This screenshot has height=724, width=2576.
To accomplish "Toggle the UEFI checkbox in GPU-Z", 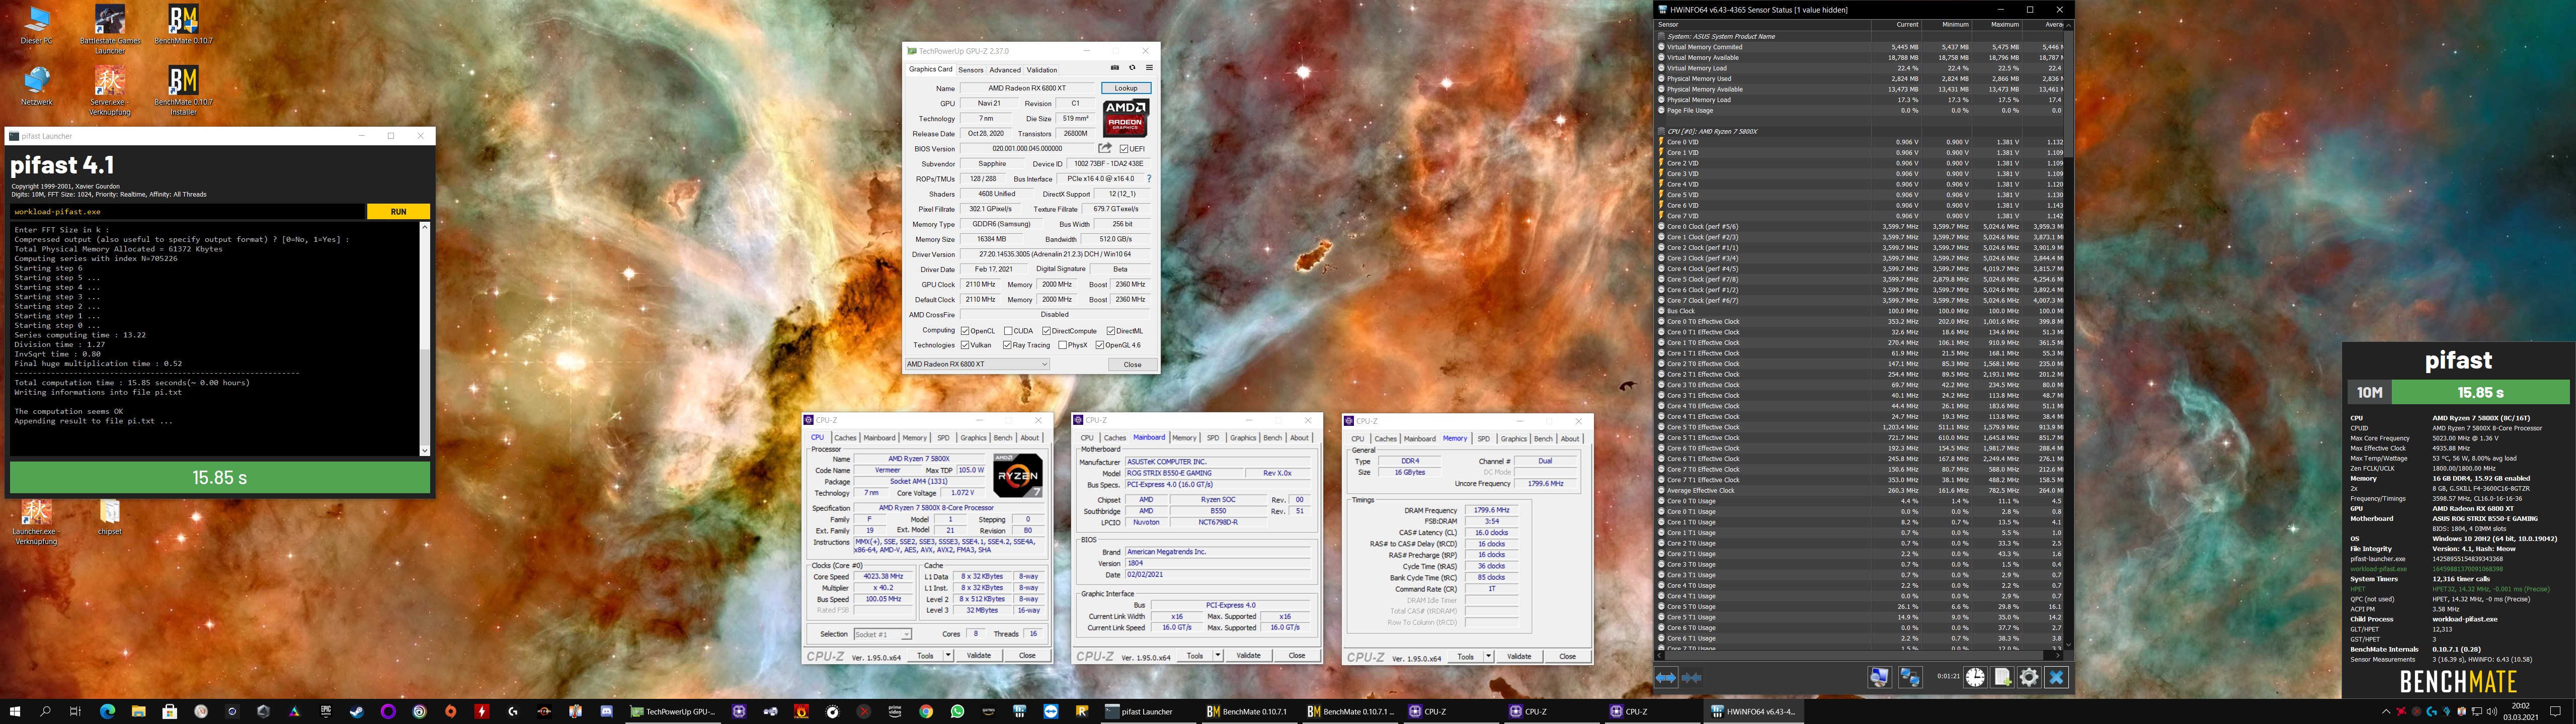I will coord(1124,149).
